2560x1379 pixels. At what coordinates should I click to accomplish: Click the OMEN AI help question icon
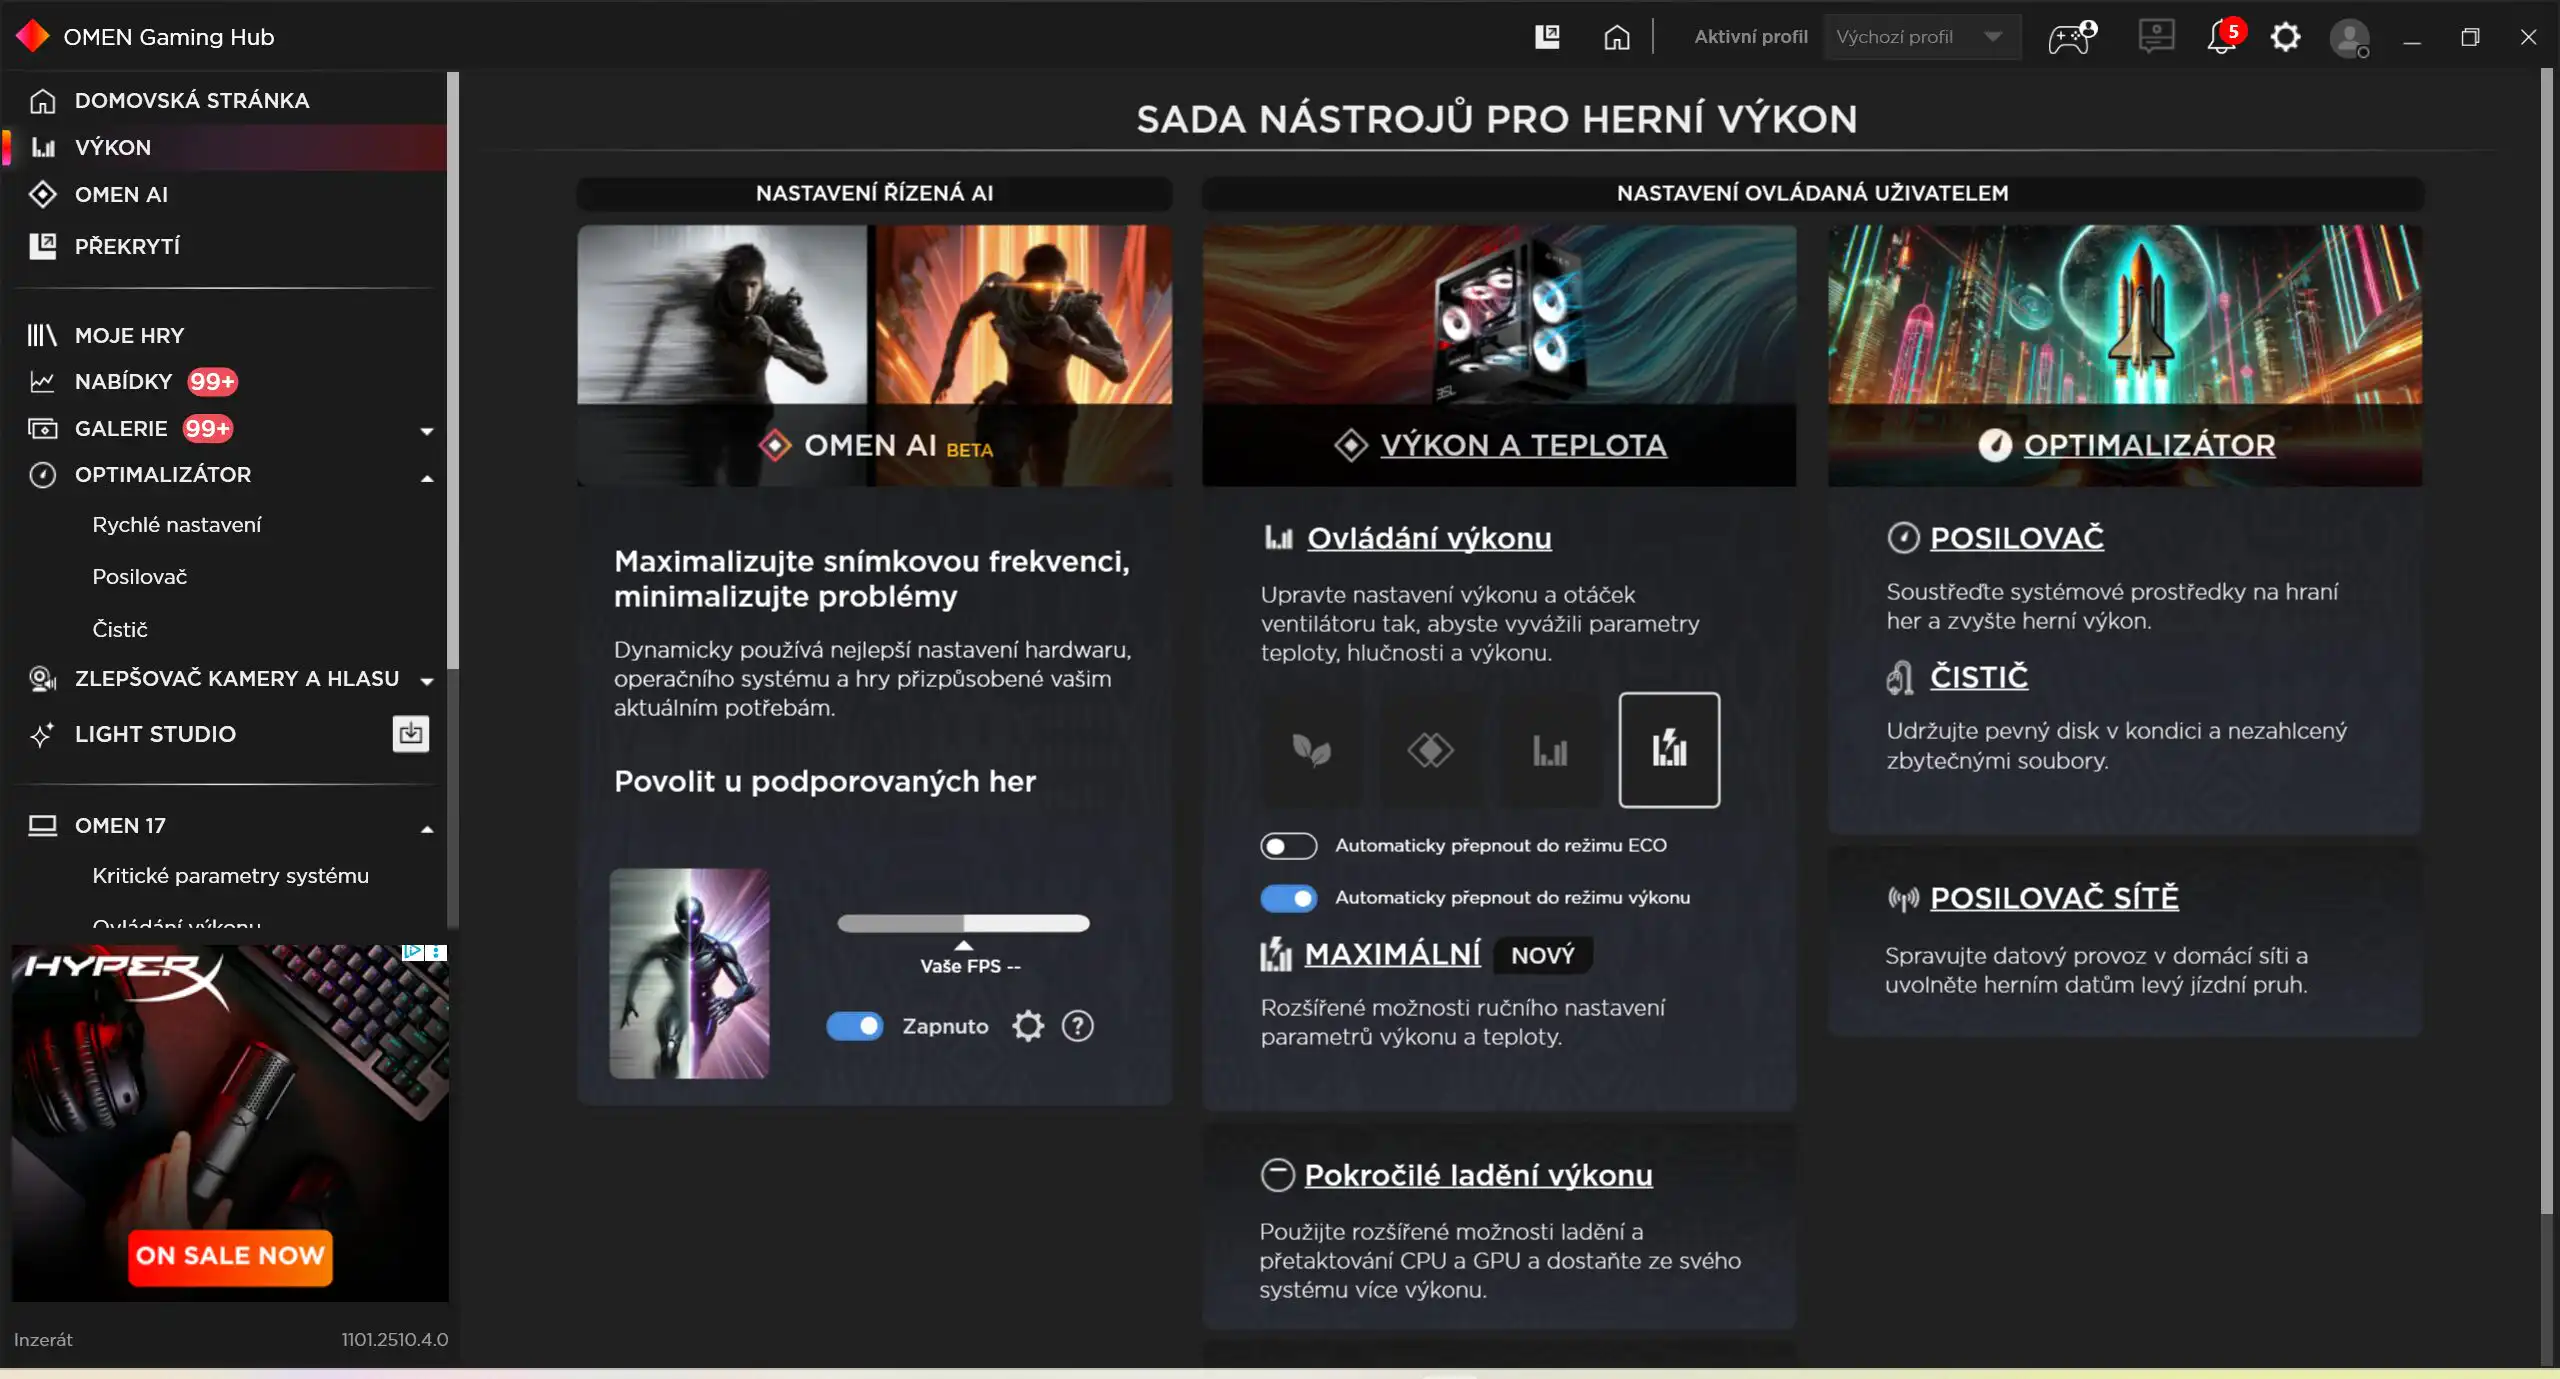point(1077,1025)
